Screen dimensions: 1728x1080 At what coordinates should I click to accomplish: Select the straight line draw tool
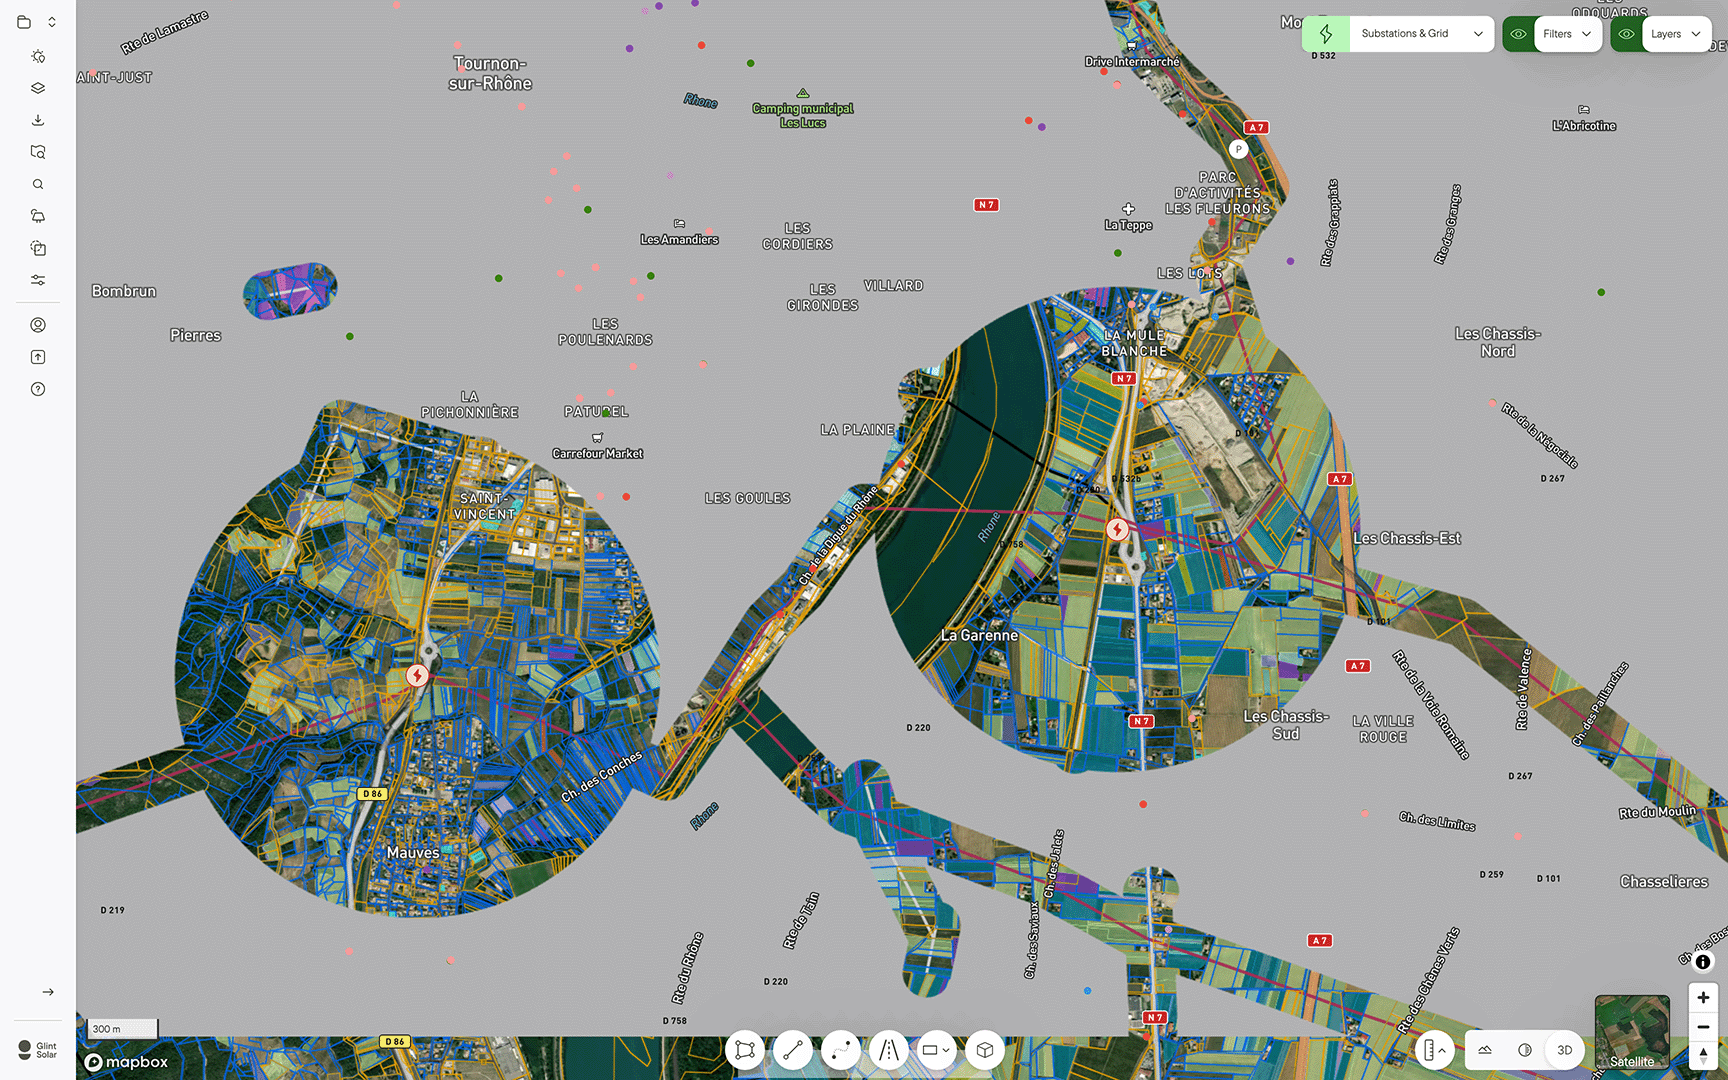(x=793, y=1050)
